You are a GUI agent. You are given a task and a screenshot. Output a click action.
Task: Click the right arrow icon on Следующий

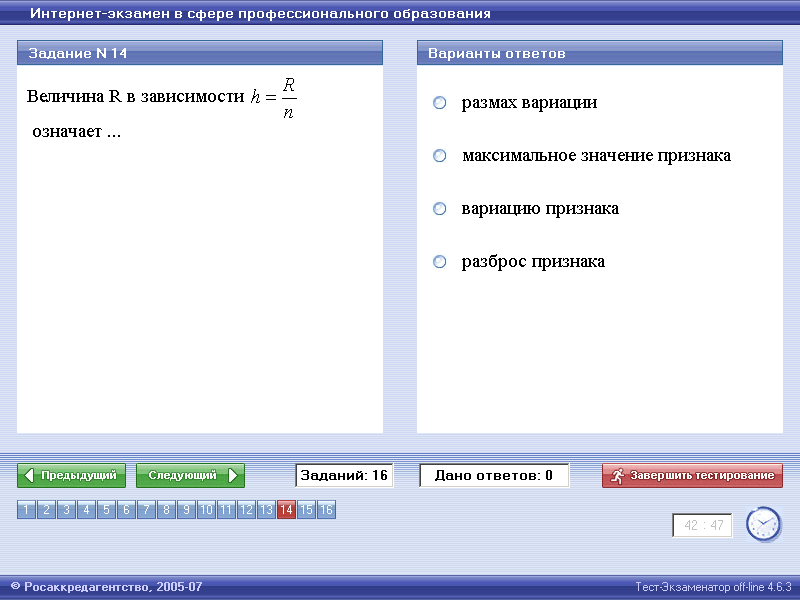tap(233, 476)
